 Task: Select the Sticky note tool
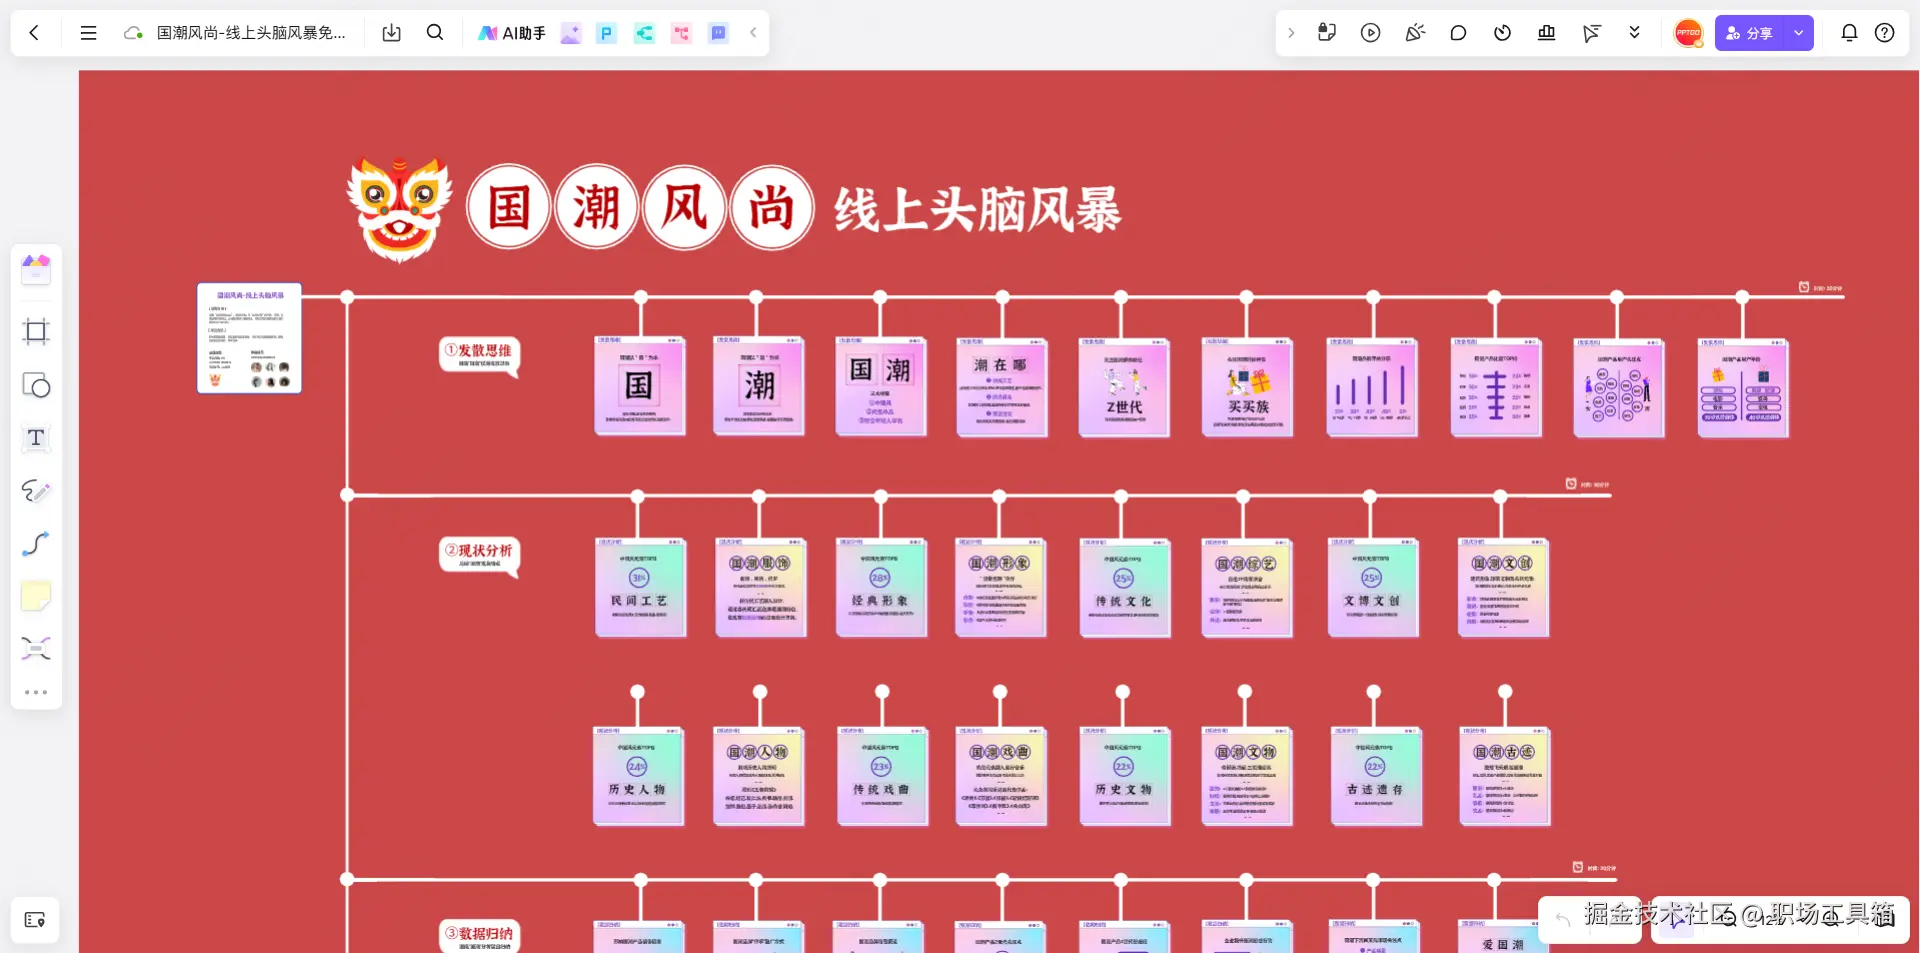tap(36, 597)
